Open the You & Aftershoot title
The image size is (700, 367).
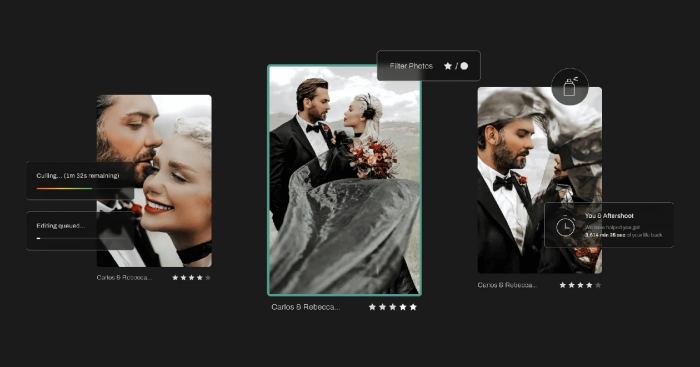click(609, 216)
